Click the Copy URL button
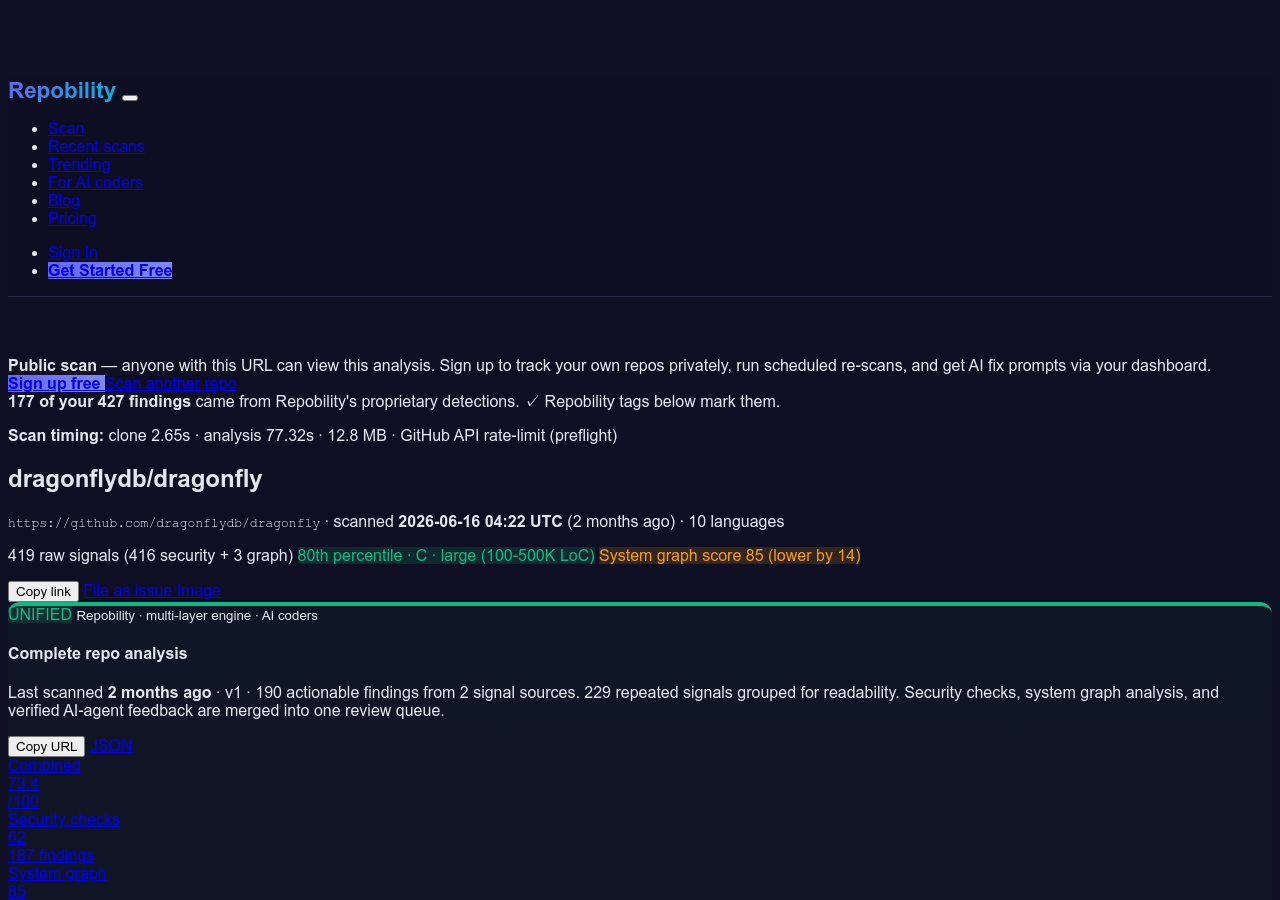This screenshot has height=900, width=1280. tap(46, 746)
